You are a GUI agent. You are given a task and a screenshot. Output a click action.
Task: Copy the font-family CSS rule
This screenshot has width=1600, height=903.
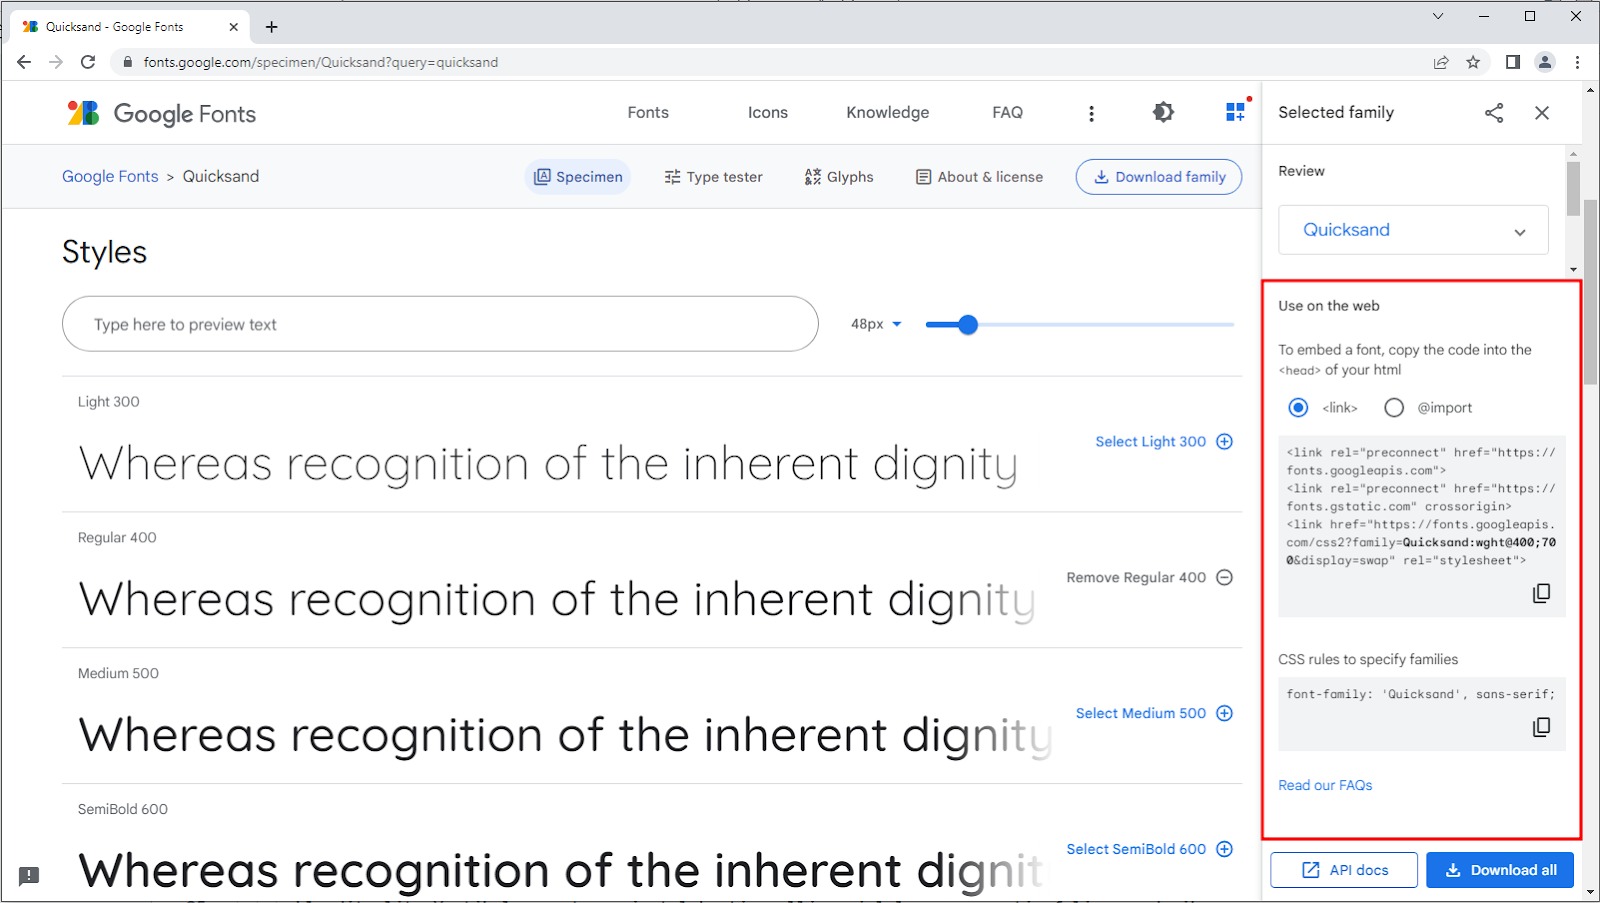(1541, 727)
